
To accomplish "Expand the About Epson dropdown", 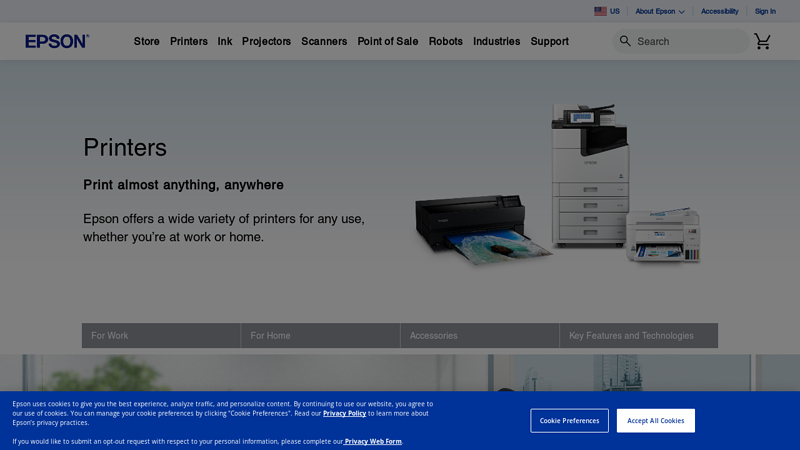I will coord(660,11).
